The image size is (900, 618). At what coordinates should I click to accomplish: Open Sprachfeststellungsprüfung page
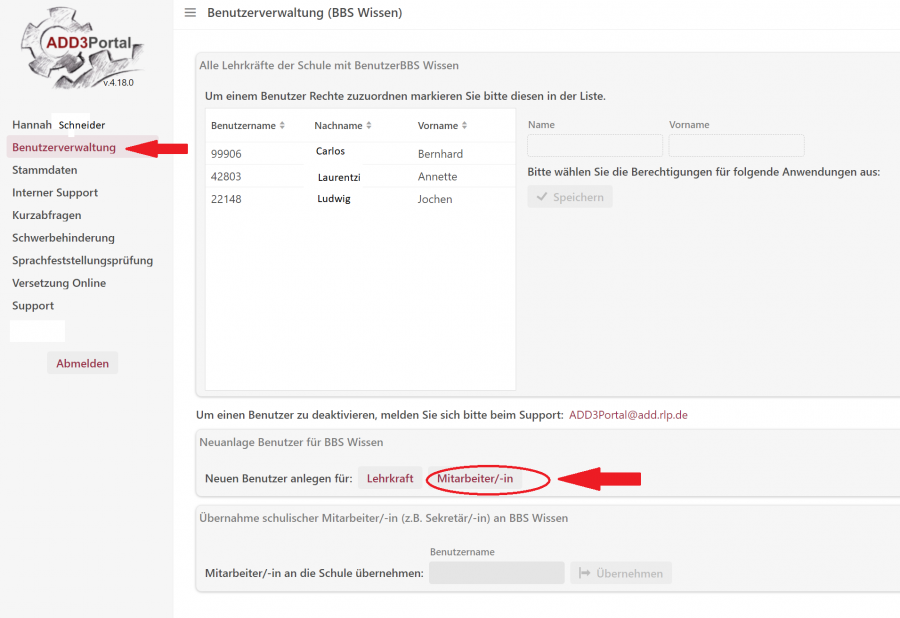coord(82,260)
